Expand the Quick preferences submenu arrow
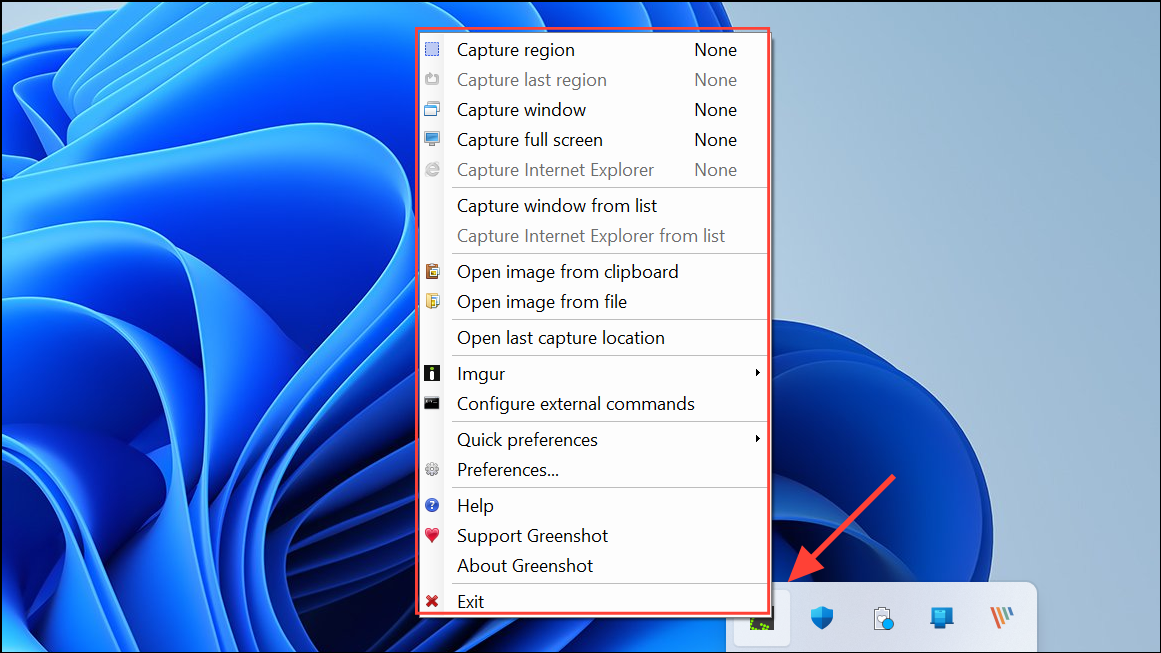This screenshot has width=1161, height=653. (x=757, y=439)
